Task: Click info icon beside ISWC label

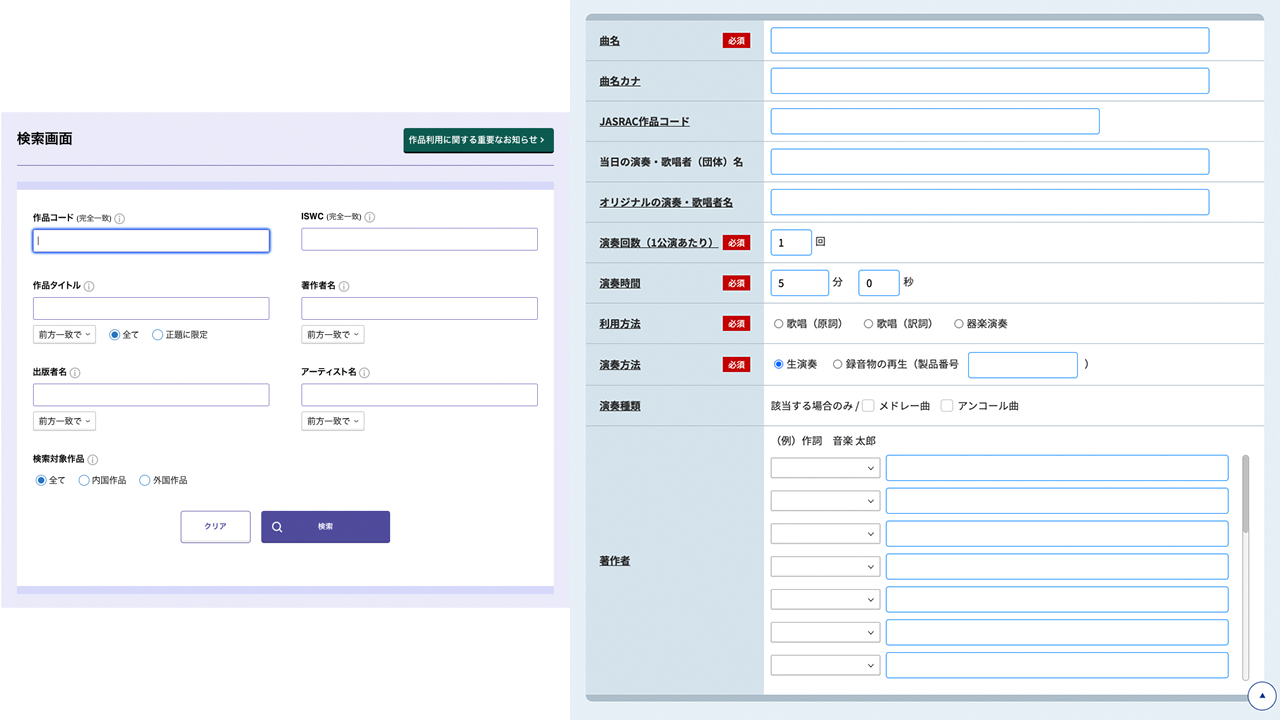Action: coord(370,217)
